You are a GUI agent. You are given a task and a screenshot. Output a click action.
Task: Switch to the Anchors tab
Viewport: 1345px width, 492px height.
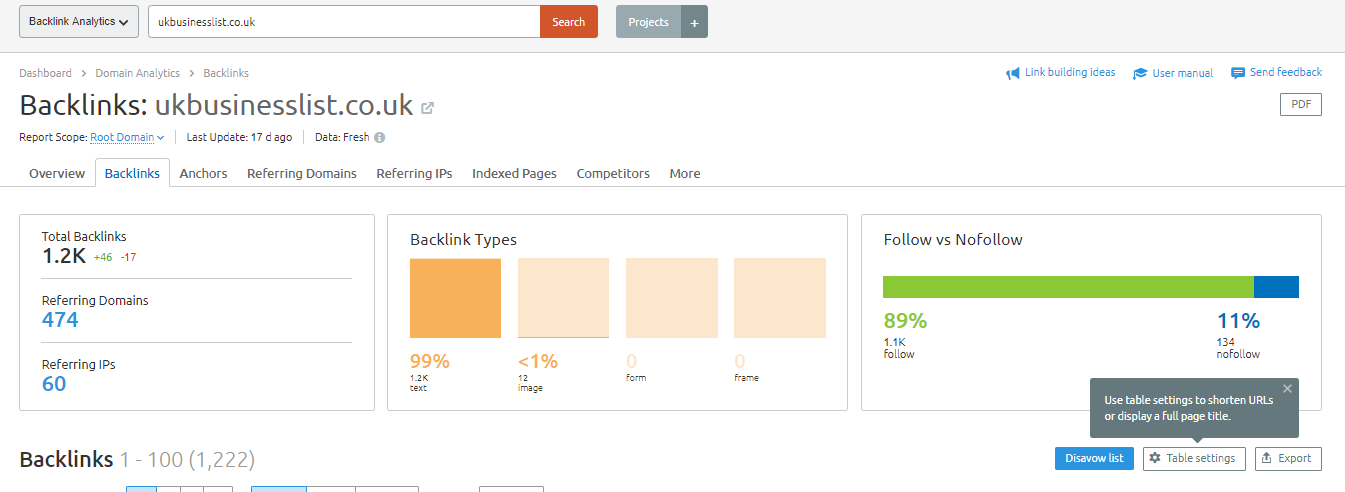point(204,173)
